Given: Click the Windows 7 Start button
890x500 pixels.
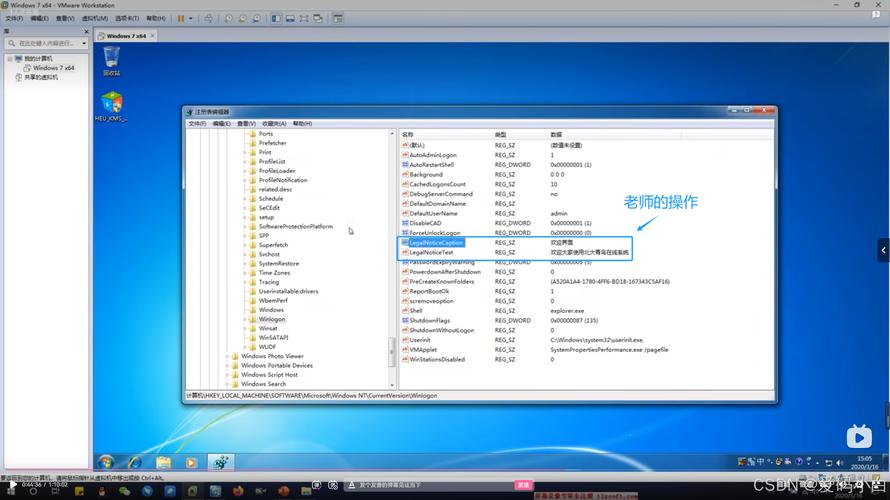Looking at the screenshot, I should pos(106,463).
